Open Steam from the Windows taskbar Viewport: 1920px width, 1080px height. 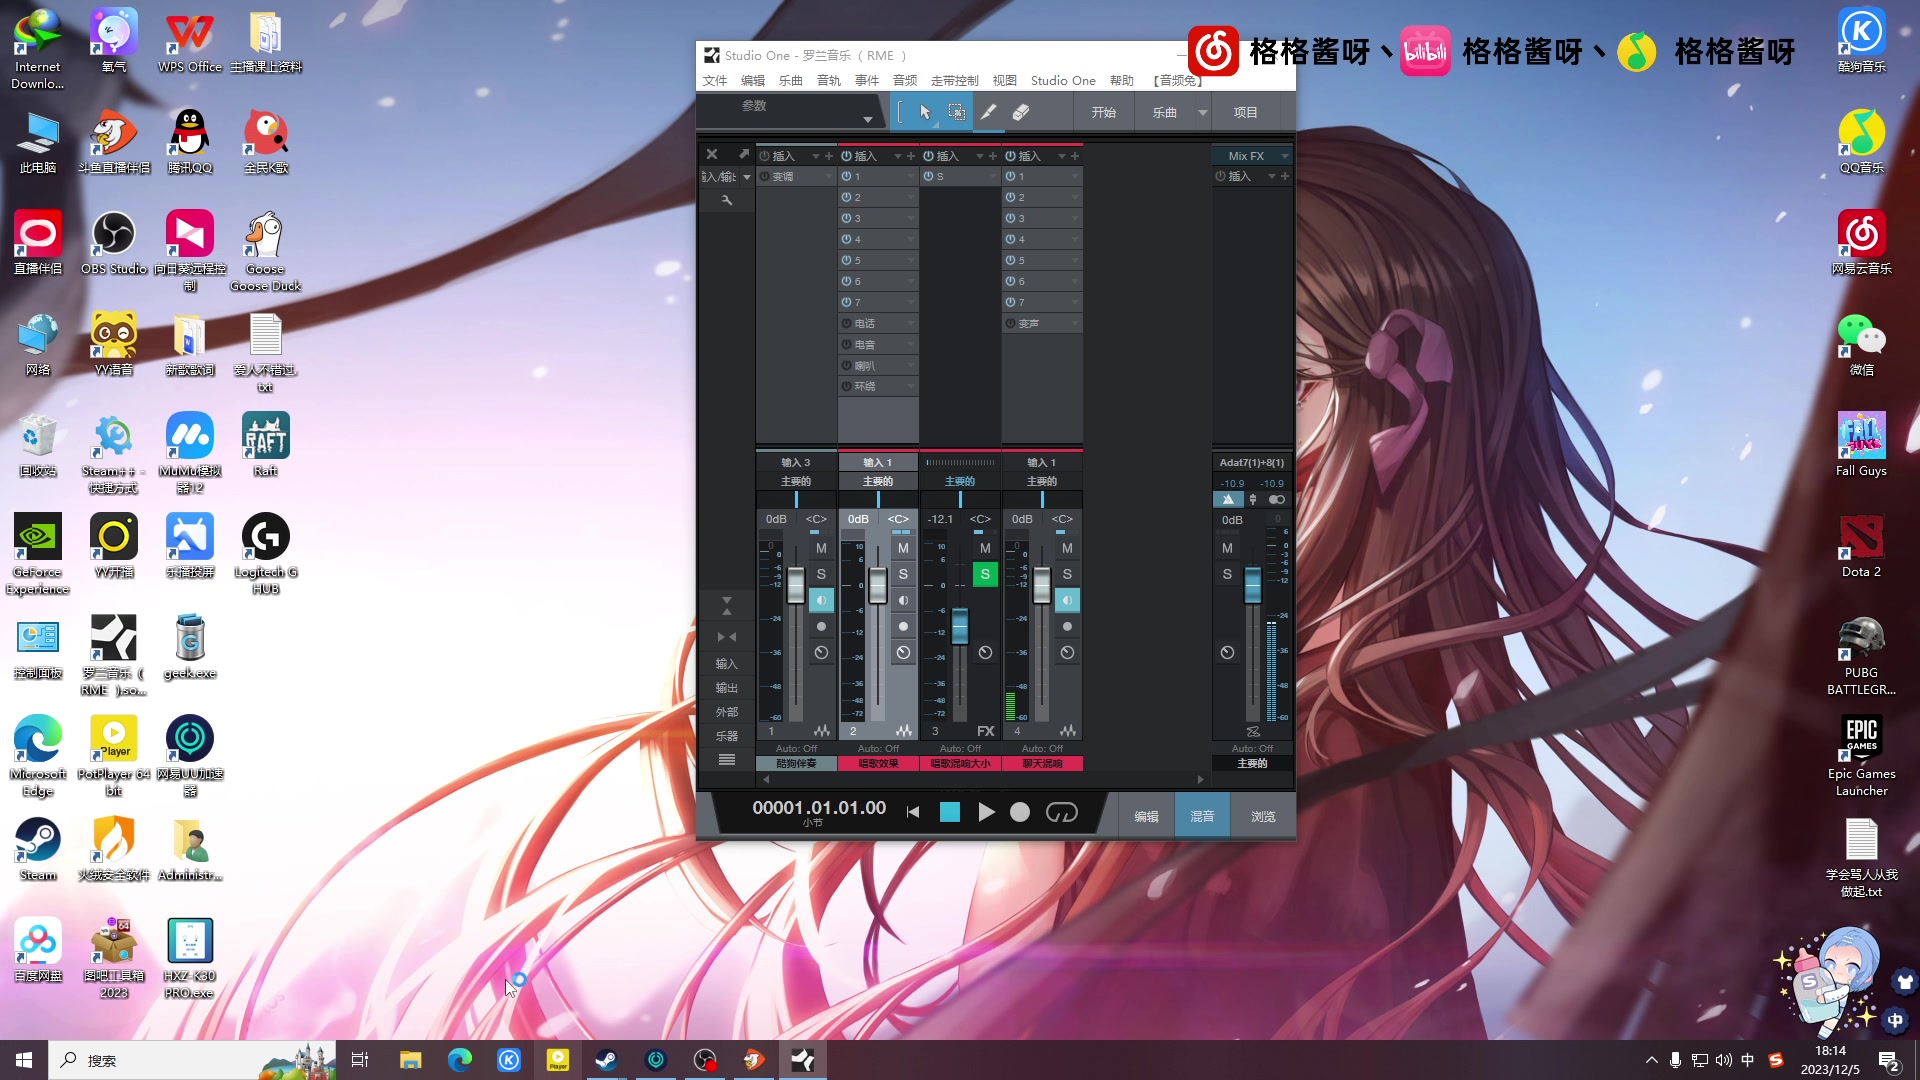(x=606, y=1060)
